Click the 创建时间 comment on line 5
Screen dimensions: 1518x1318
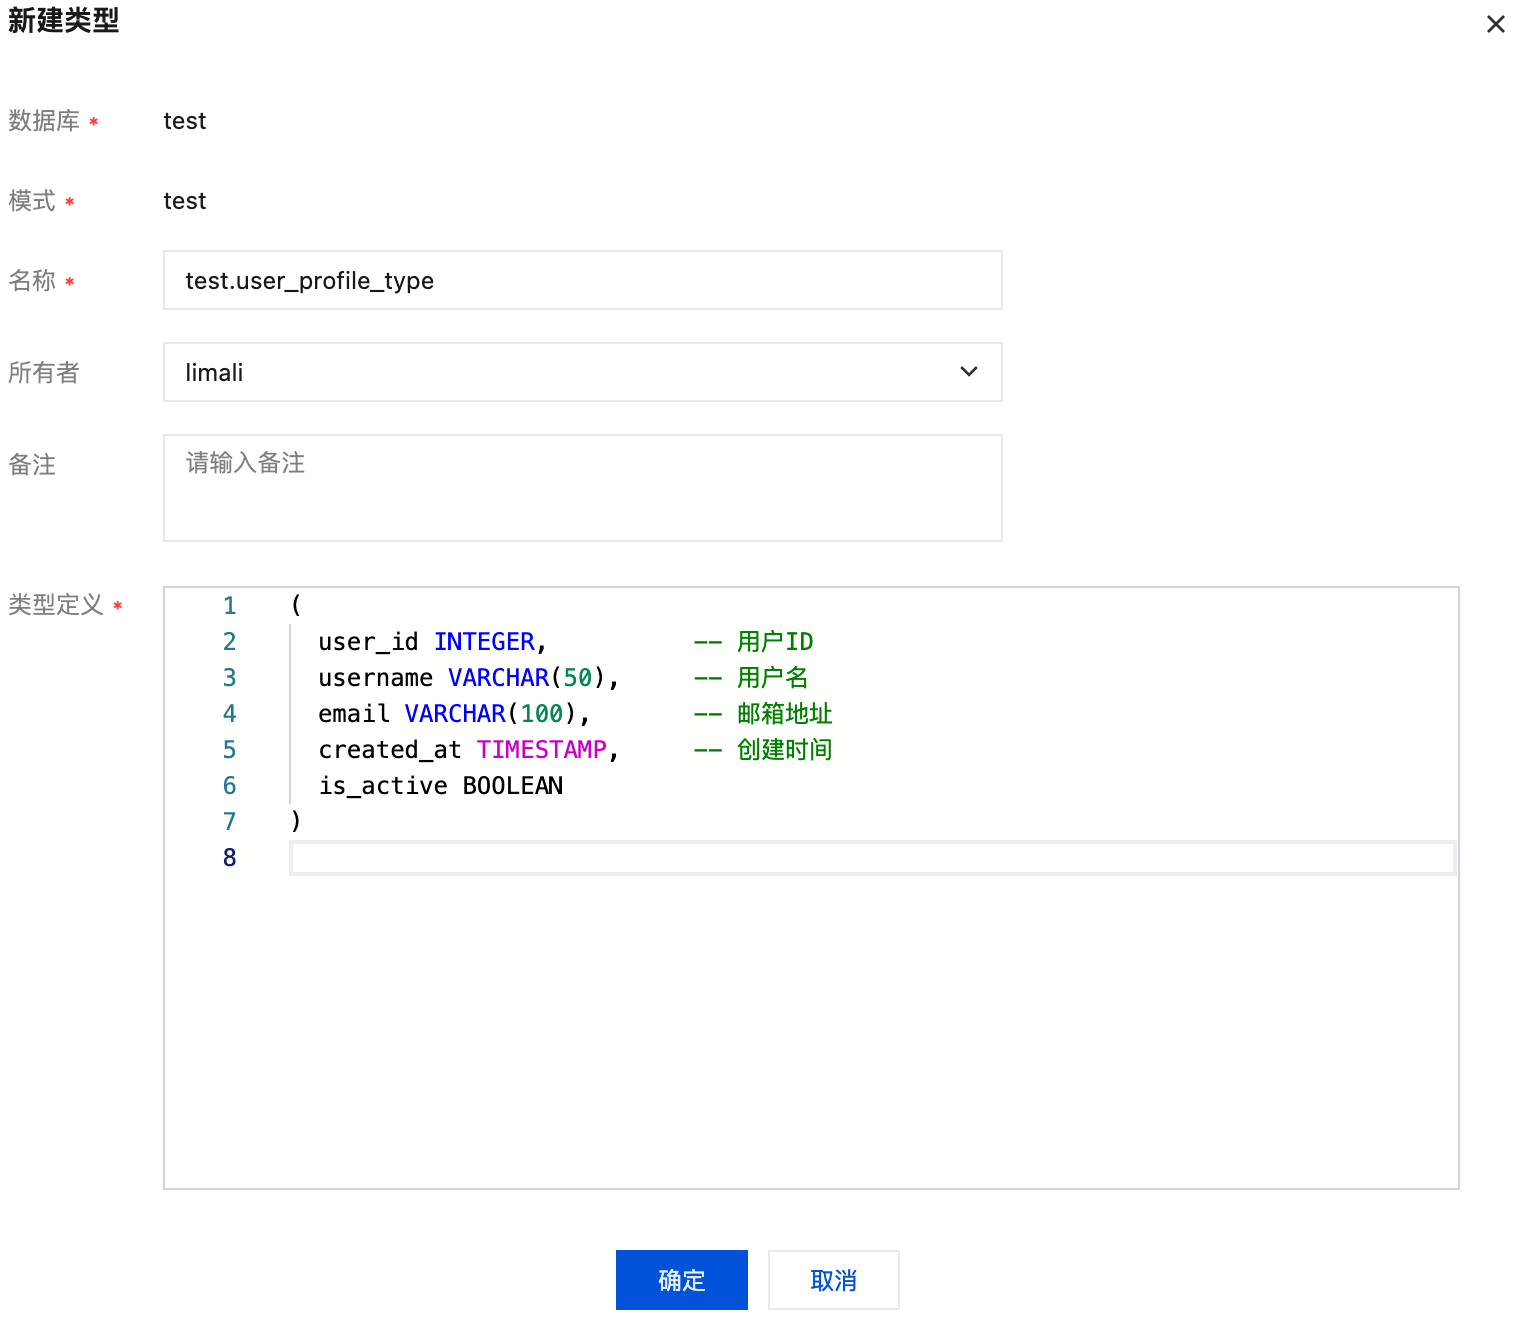[784, 750]
